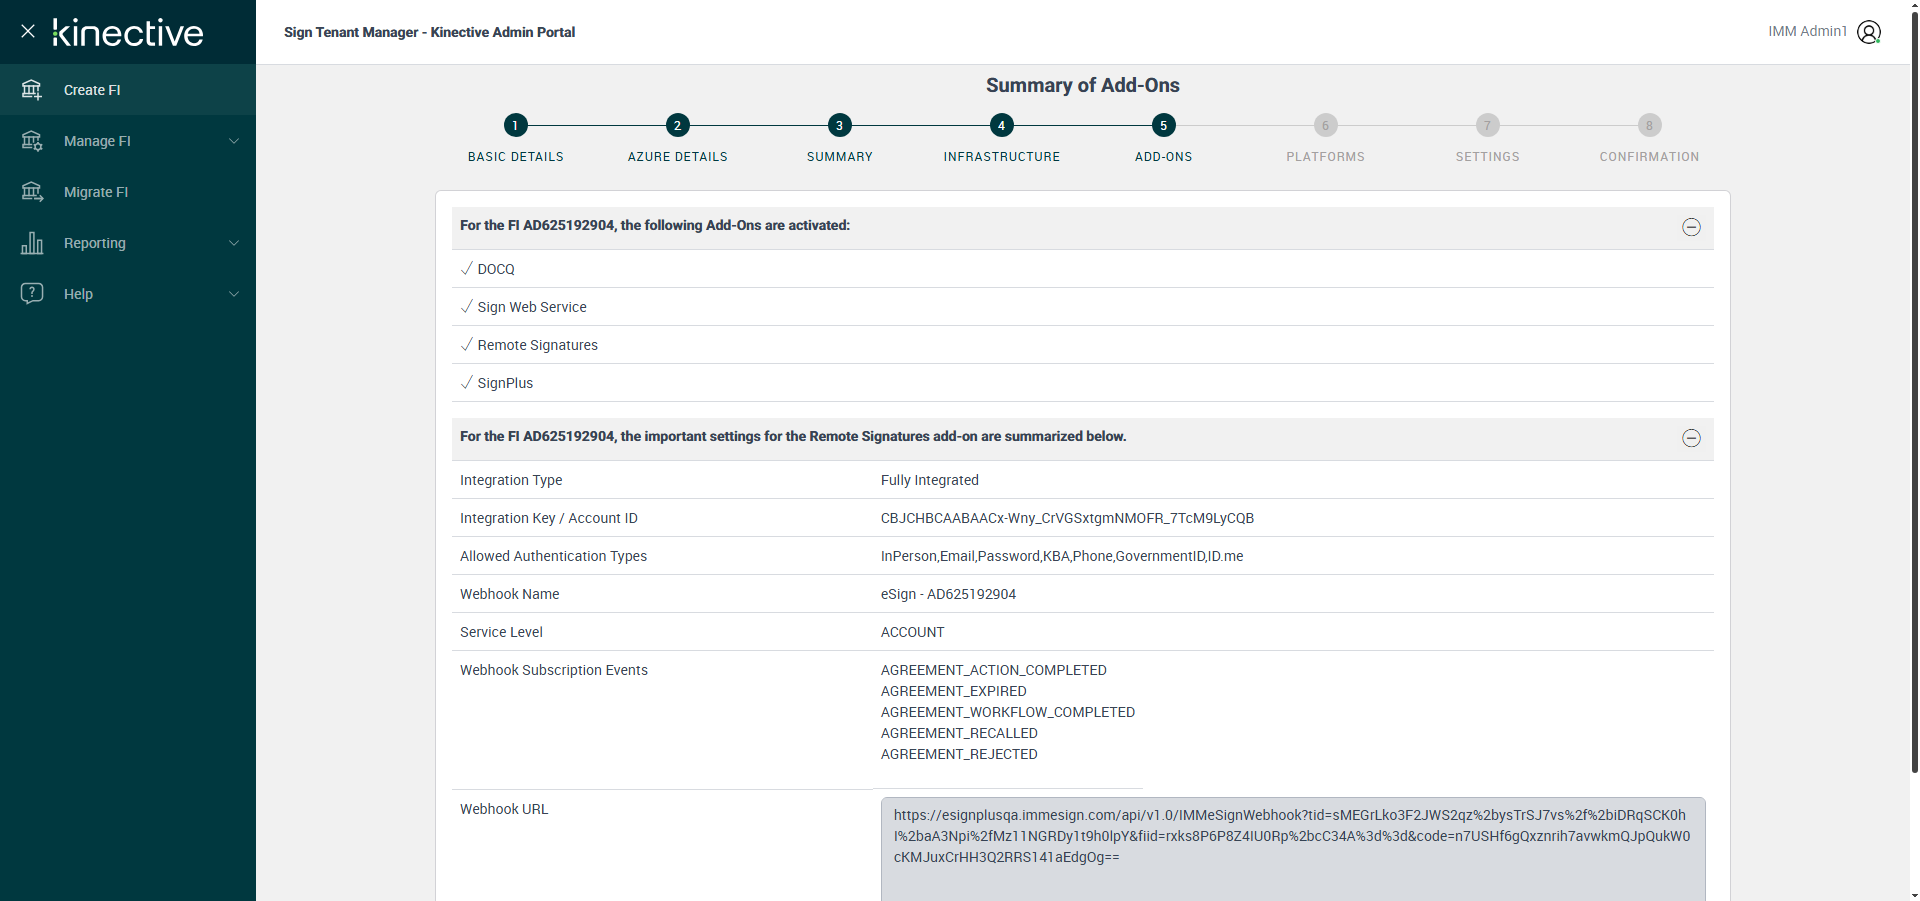Image resolution: width=1920 pixels, height=901 pixels.
Task: Collapse the Remote Signatures settings section
Action: click(1691, 438)
